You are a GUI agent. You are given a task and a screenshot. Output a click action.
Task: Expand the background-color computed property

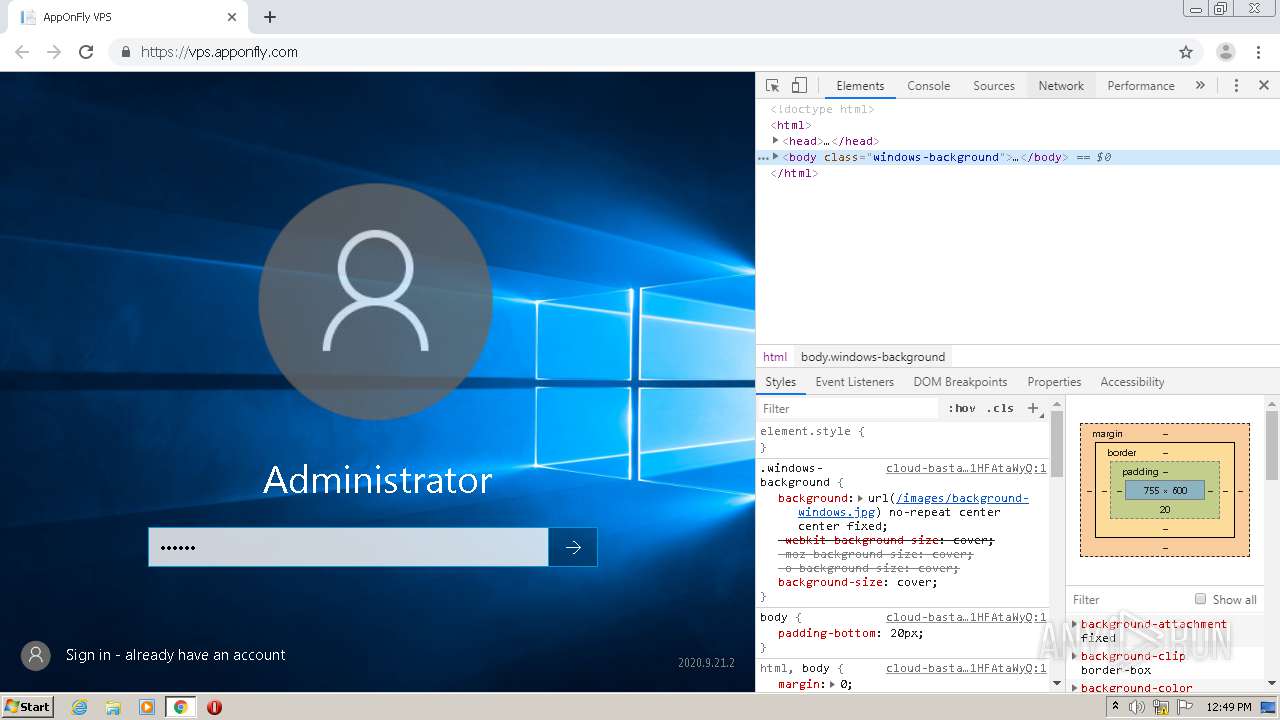1075,688
